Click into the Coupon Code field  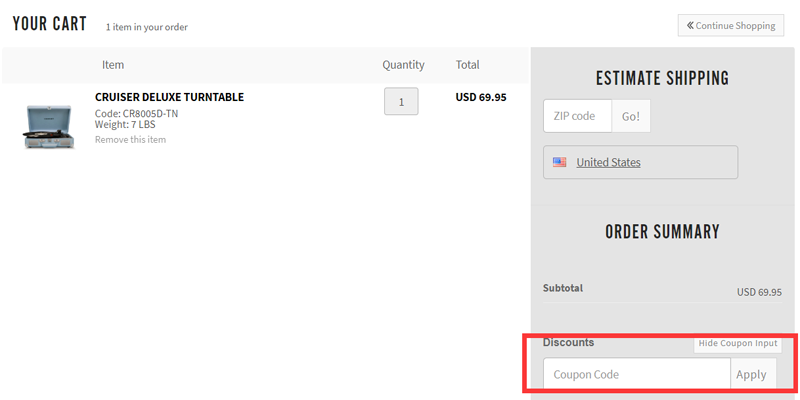[x=637, y=374]
